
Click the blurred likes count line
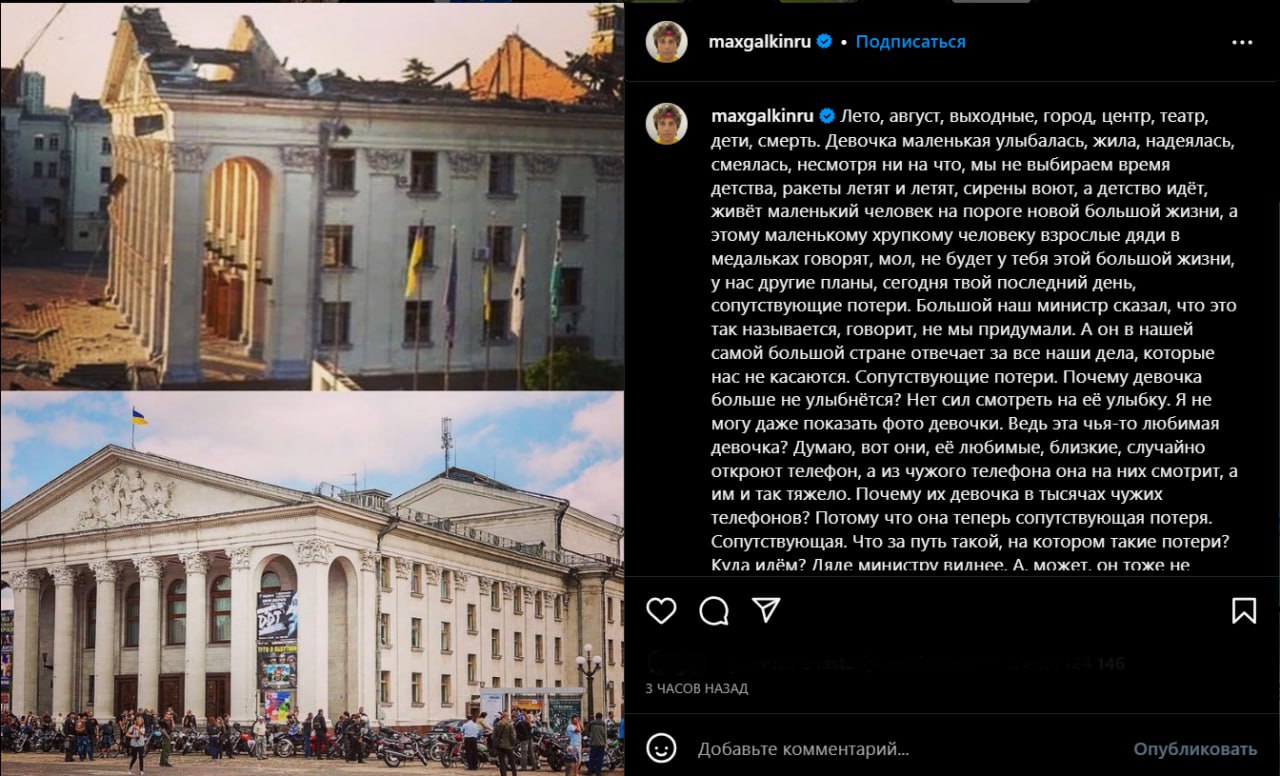(886, 662)
